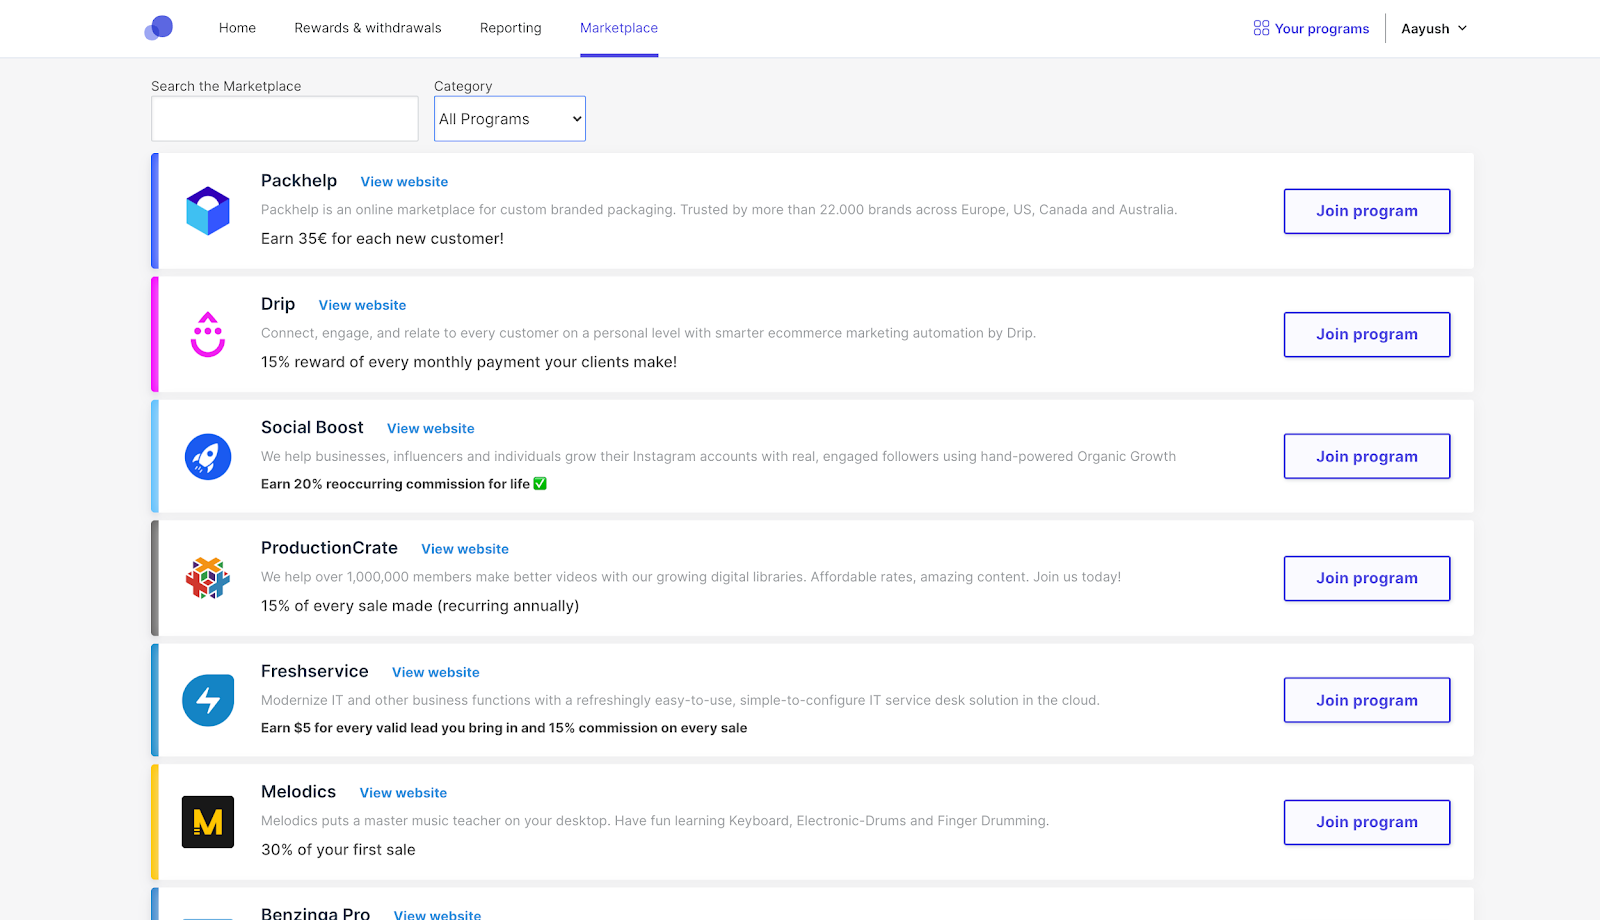Click View website for Social Boost

tap(430, 428)
